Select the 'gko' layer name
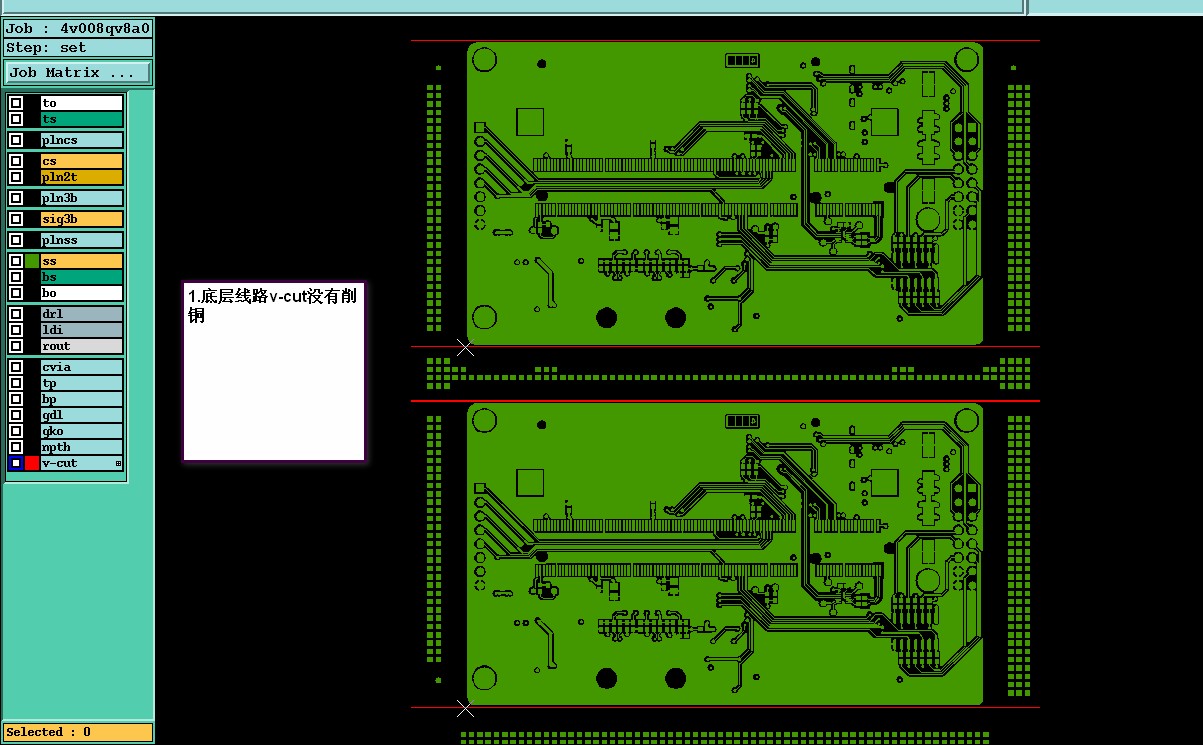 [x=82, y=431]
